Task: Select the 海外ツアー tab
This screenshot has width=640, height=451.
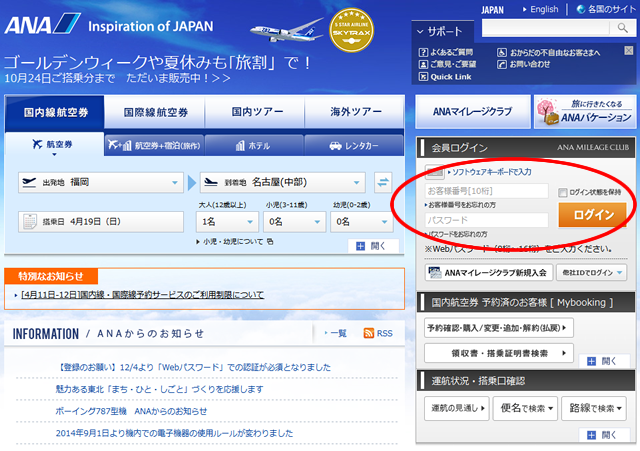Action: (x=355, y=112)
